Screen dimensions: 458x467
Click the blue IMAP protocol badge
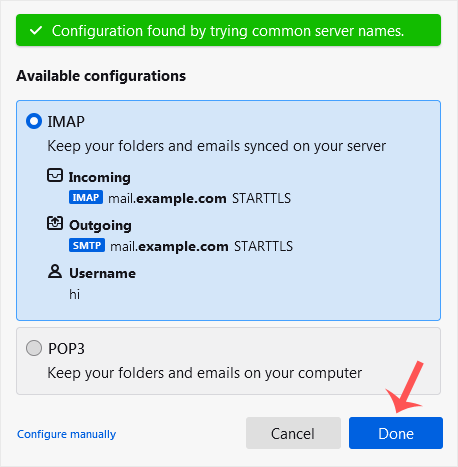tap(86, 197)
